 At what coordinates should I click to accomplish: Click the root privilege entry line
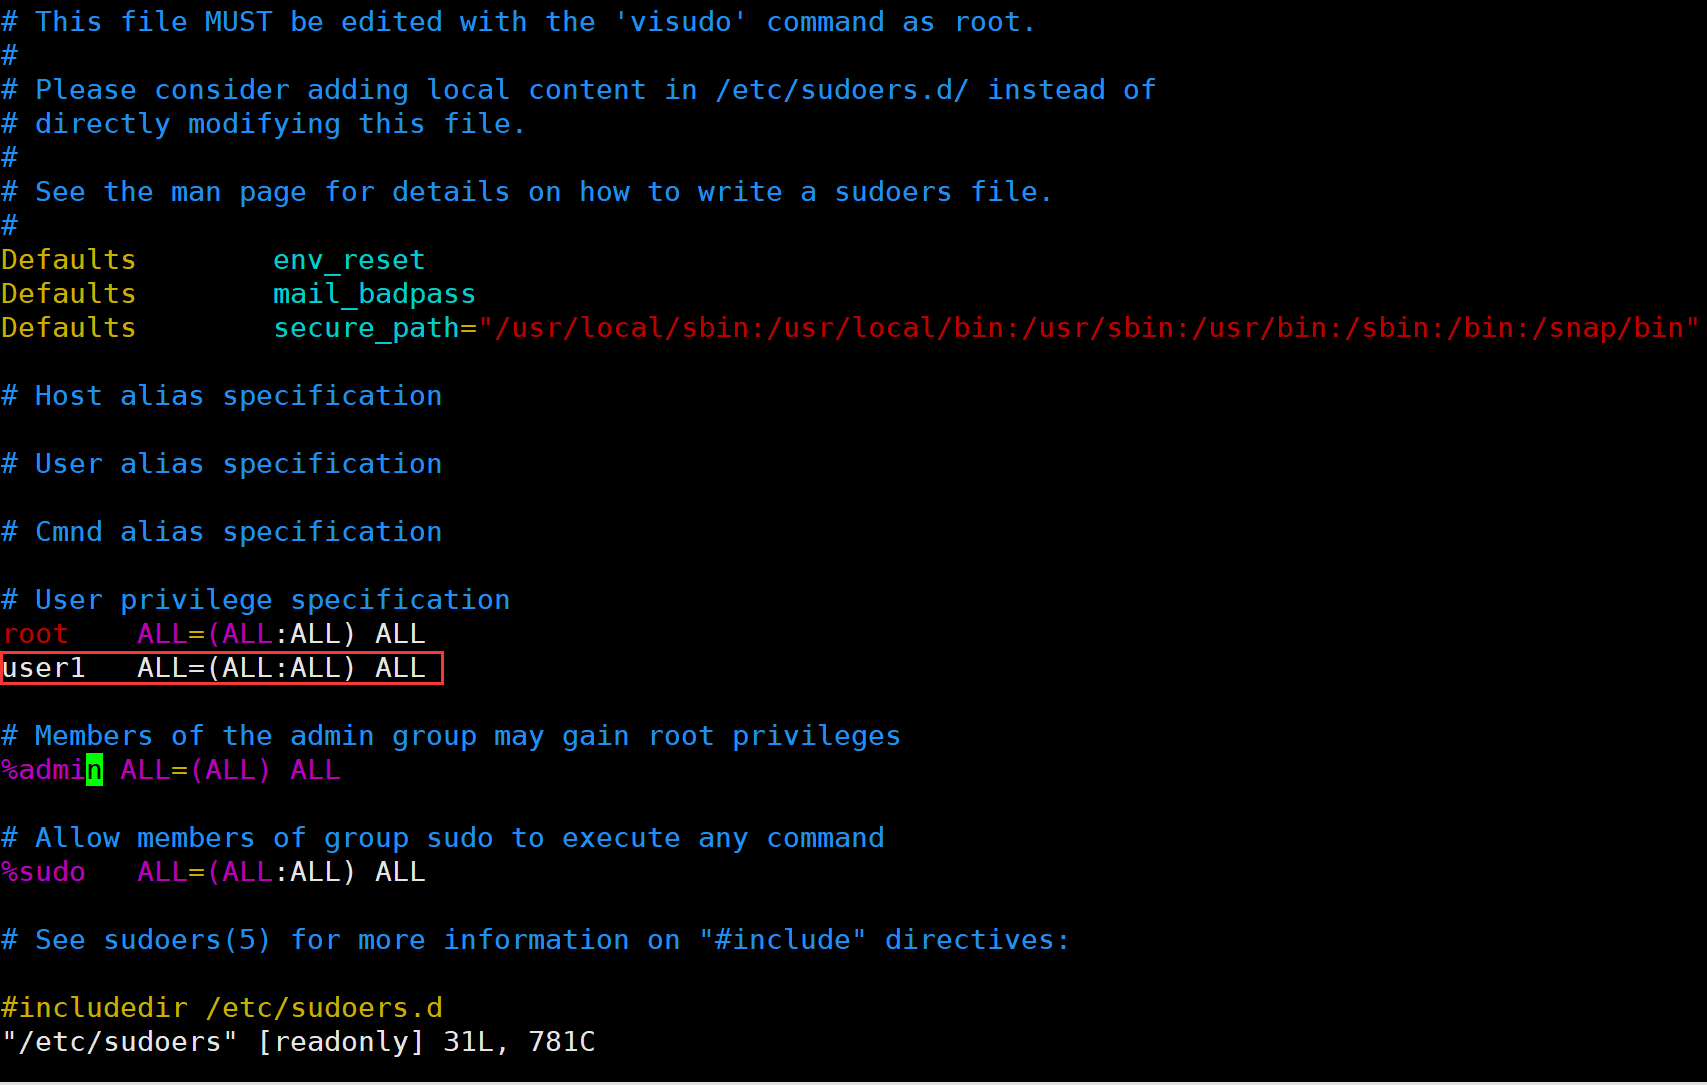point(214,634)
